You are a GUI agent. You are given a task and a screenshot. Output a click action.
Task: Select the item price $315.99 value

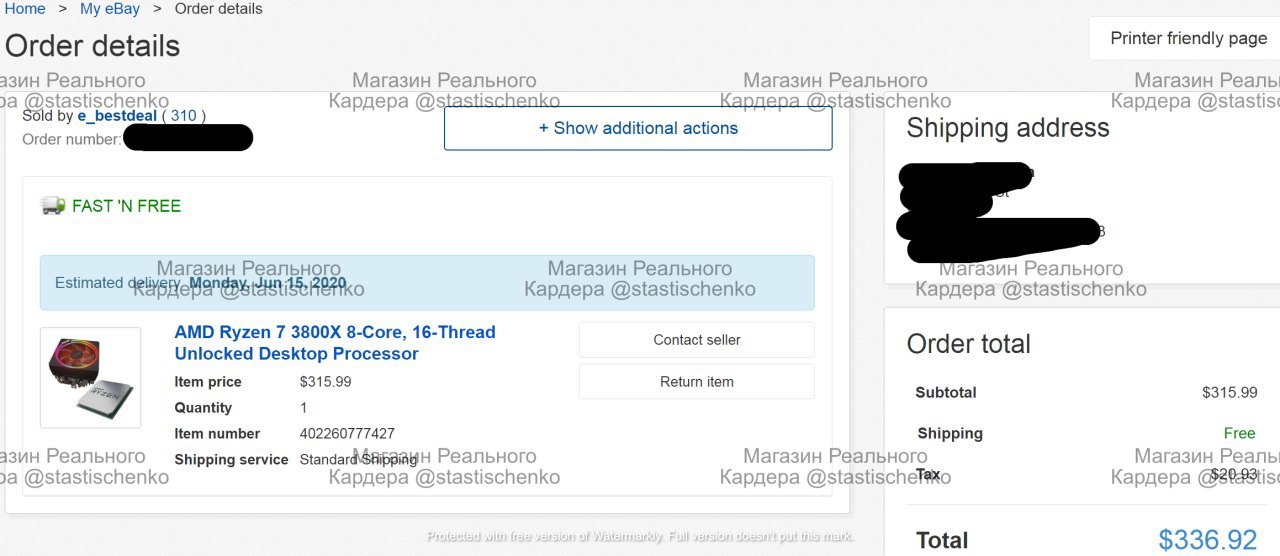326,382
